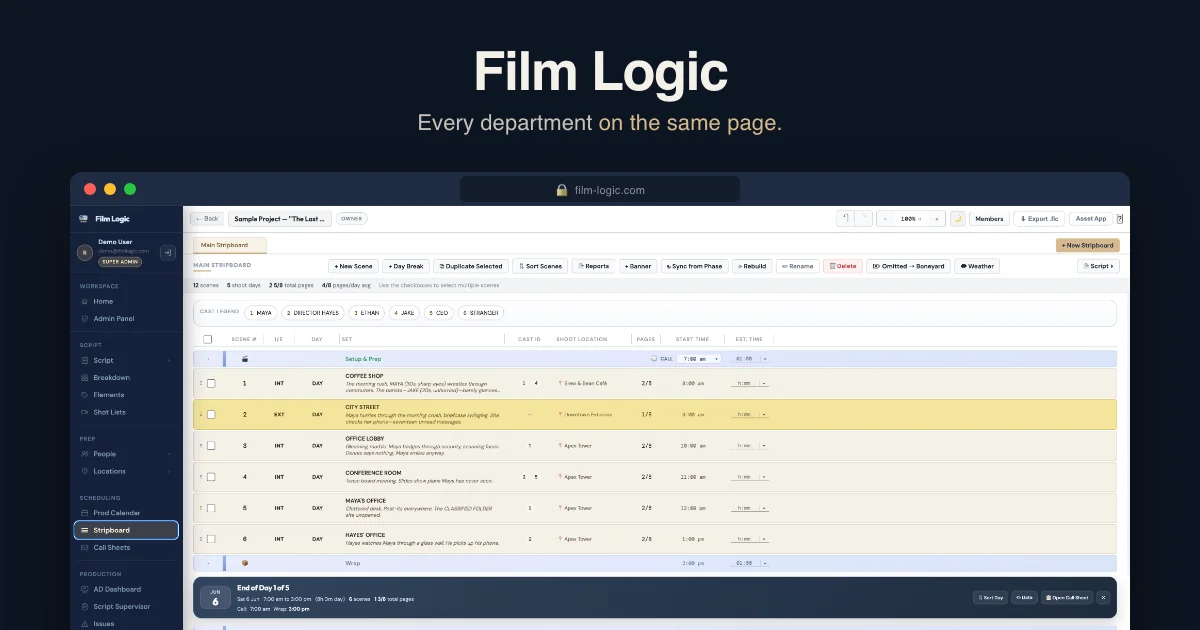1200x630 pixels.
Task: Click the + New Scene button
Action: [x=353, y=266]
